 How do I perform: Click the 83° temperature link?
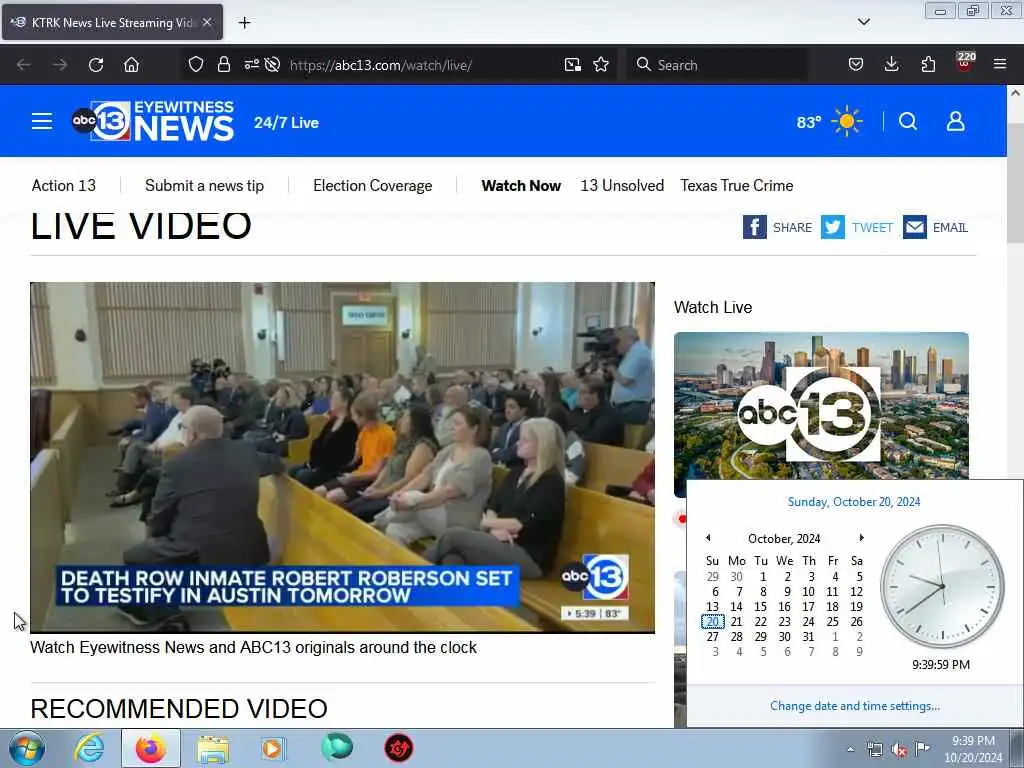(808, 122)
